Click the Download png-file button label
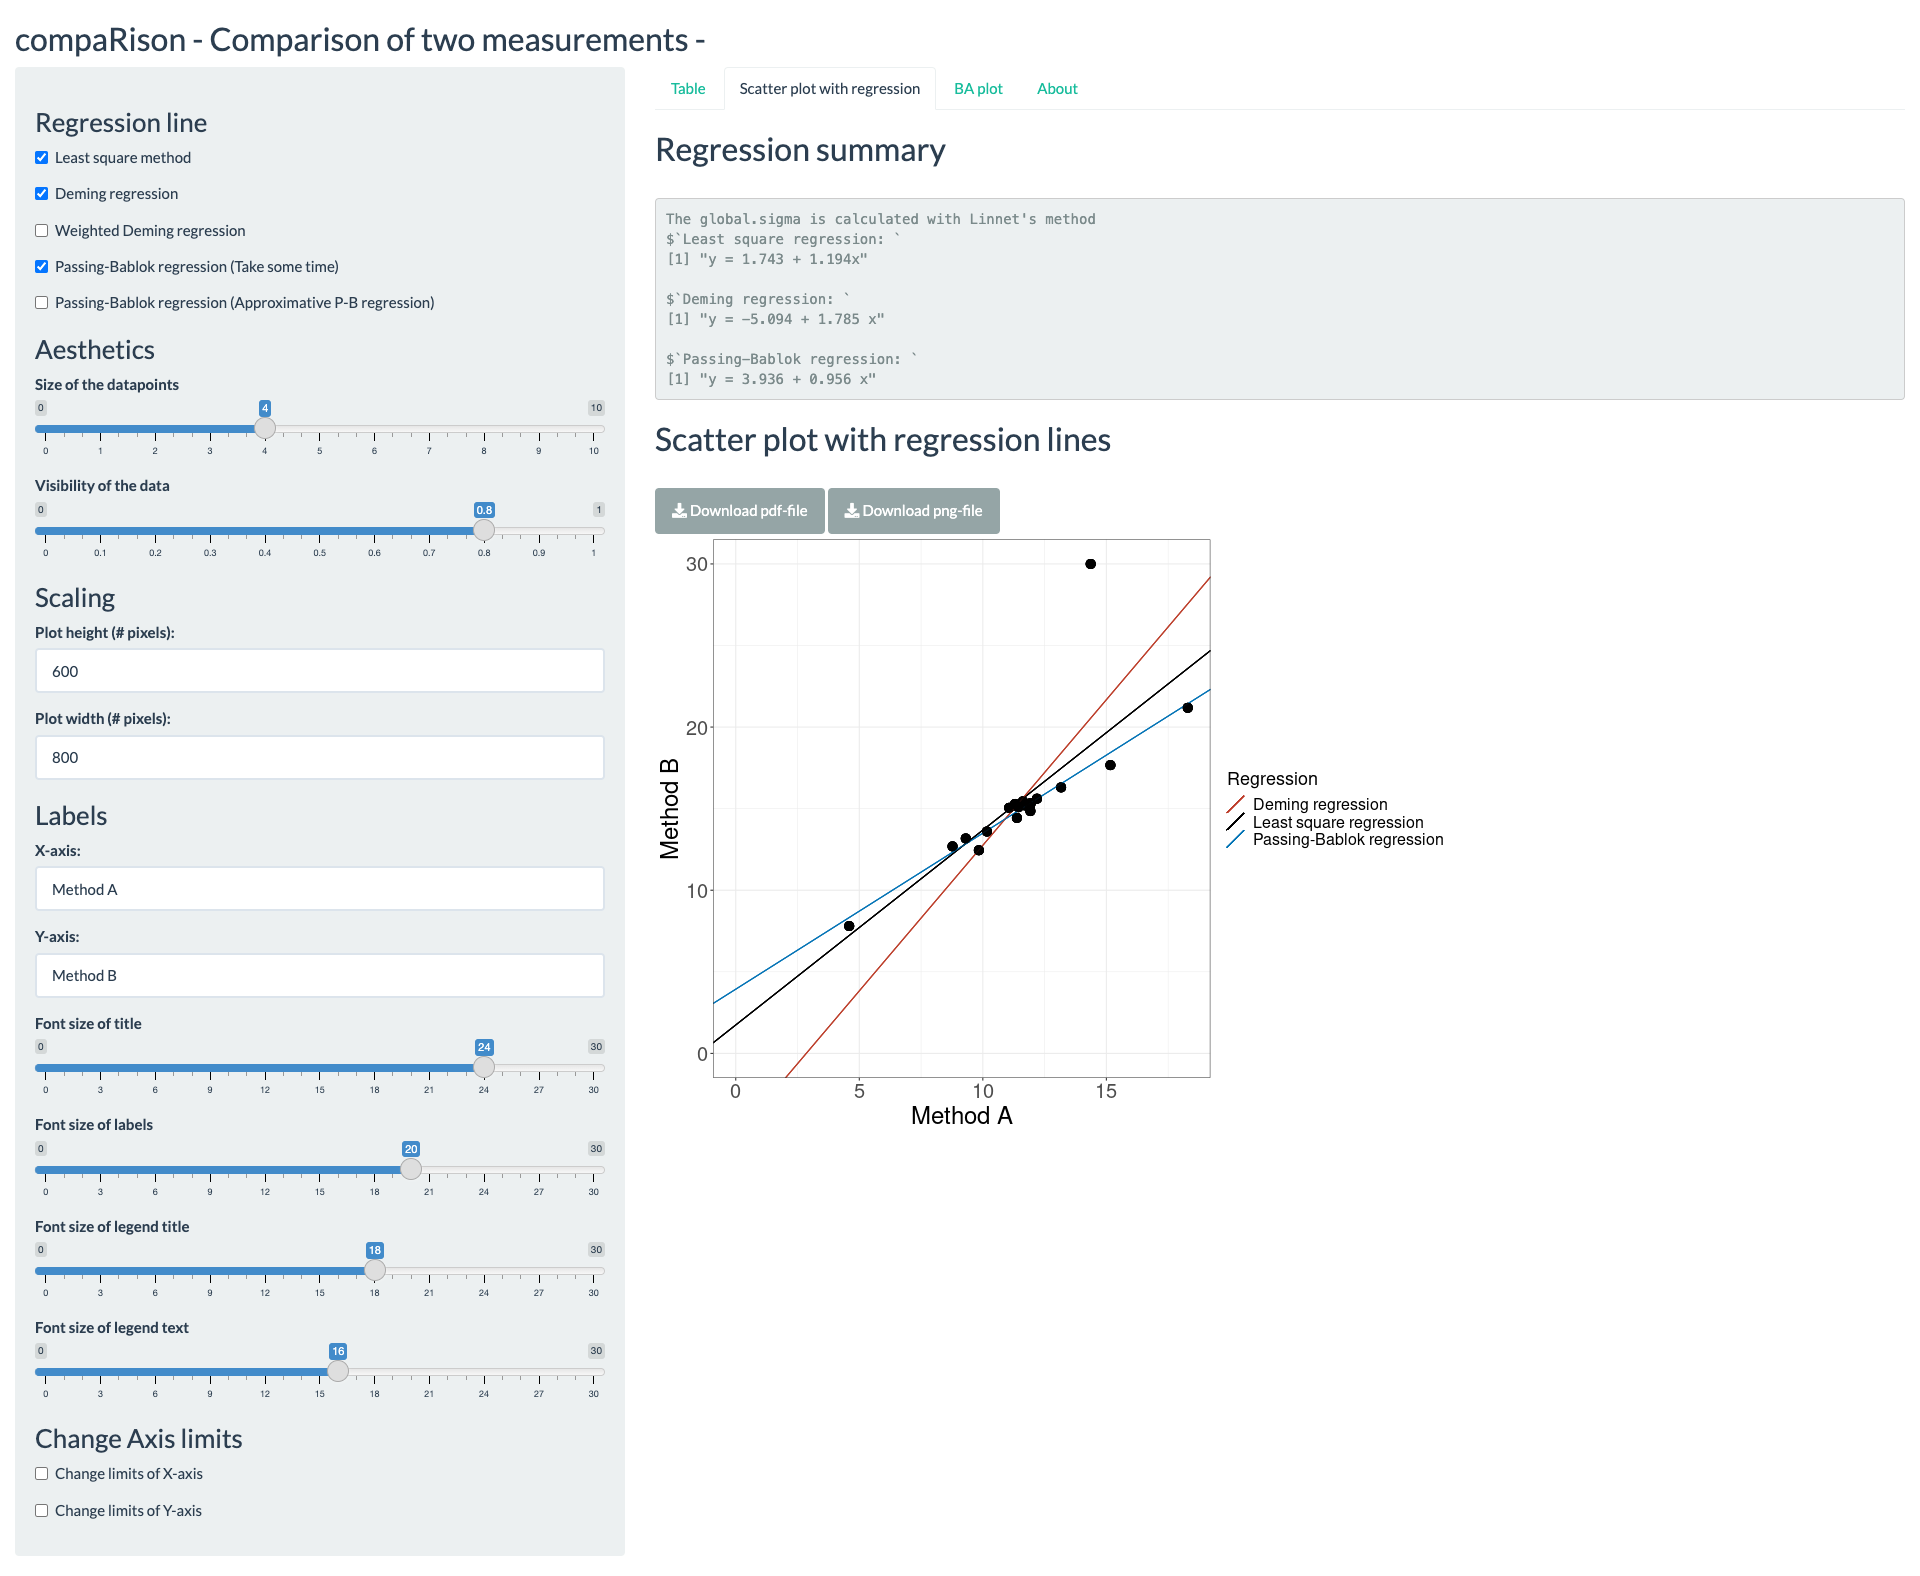The height and width of the screenshot is (1576, 1920). click(x=923, y=511)
